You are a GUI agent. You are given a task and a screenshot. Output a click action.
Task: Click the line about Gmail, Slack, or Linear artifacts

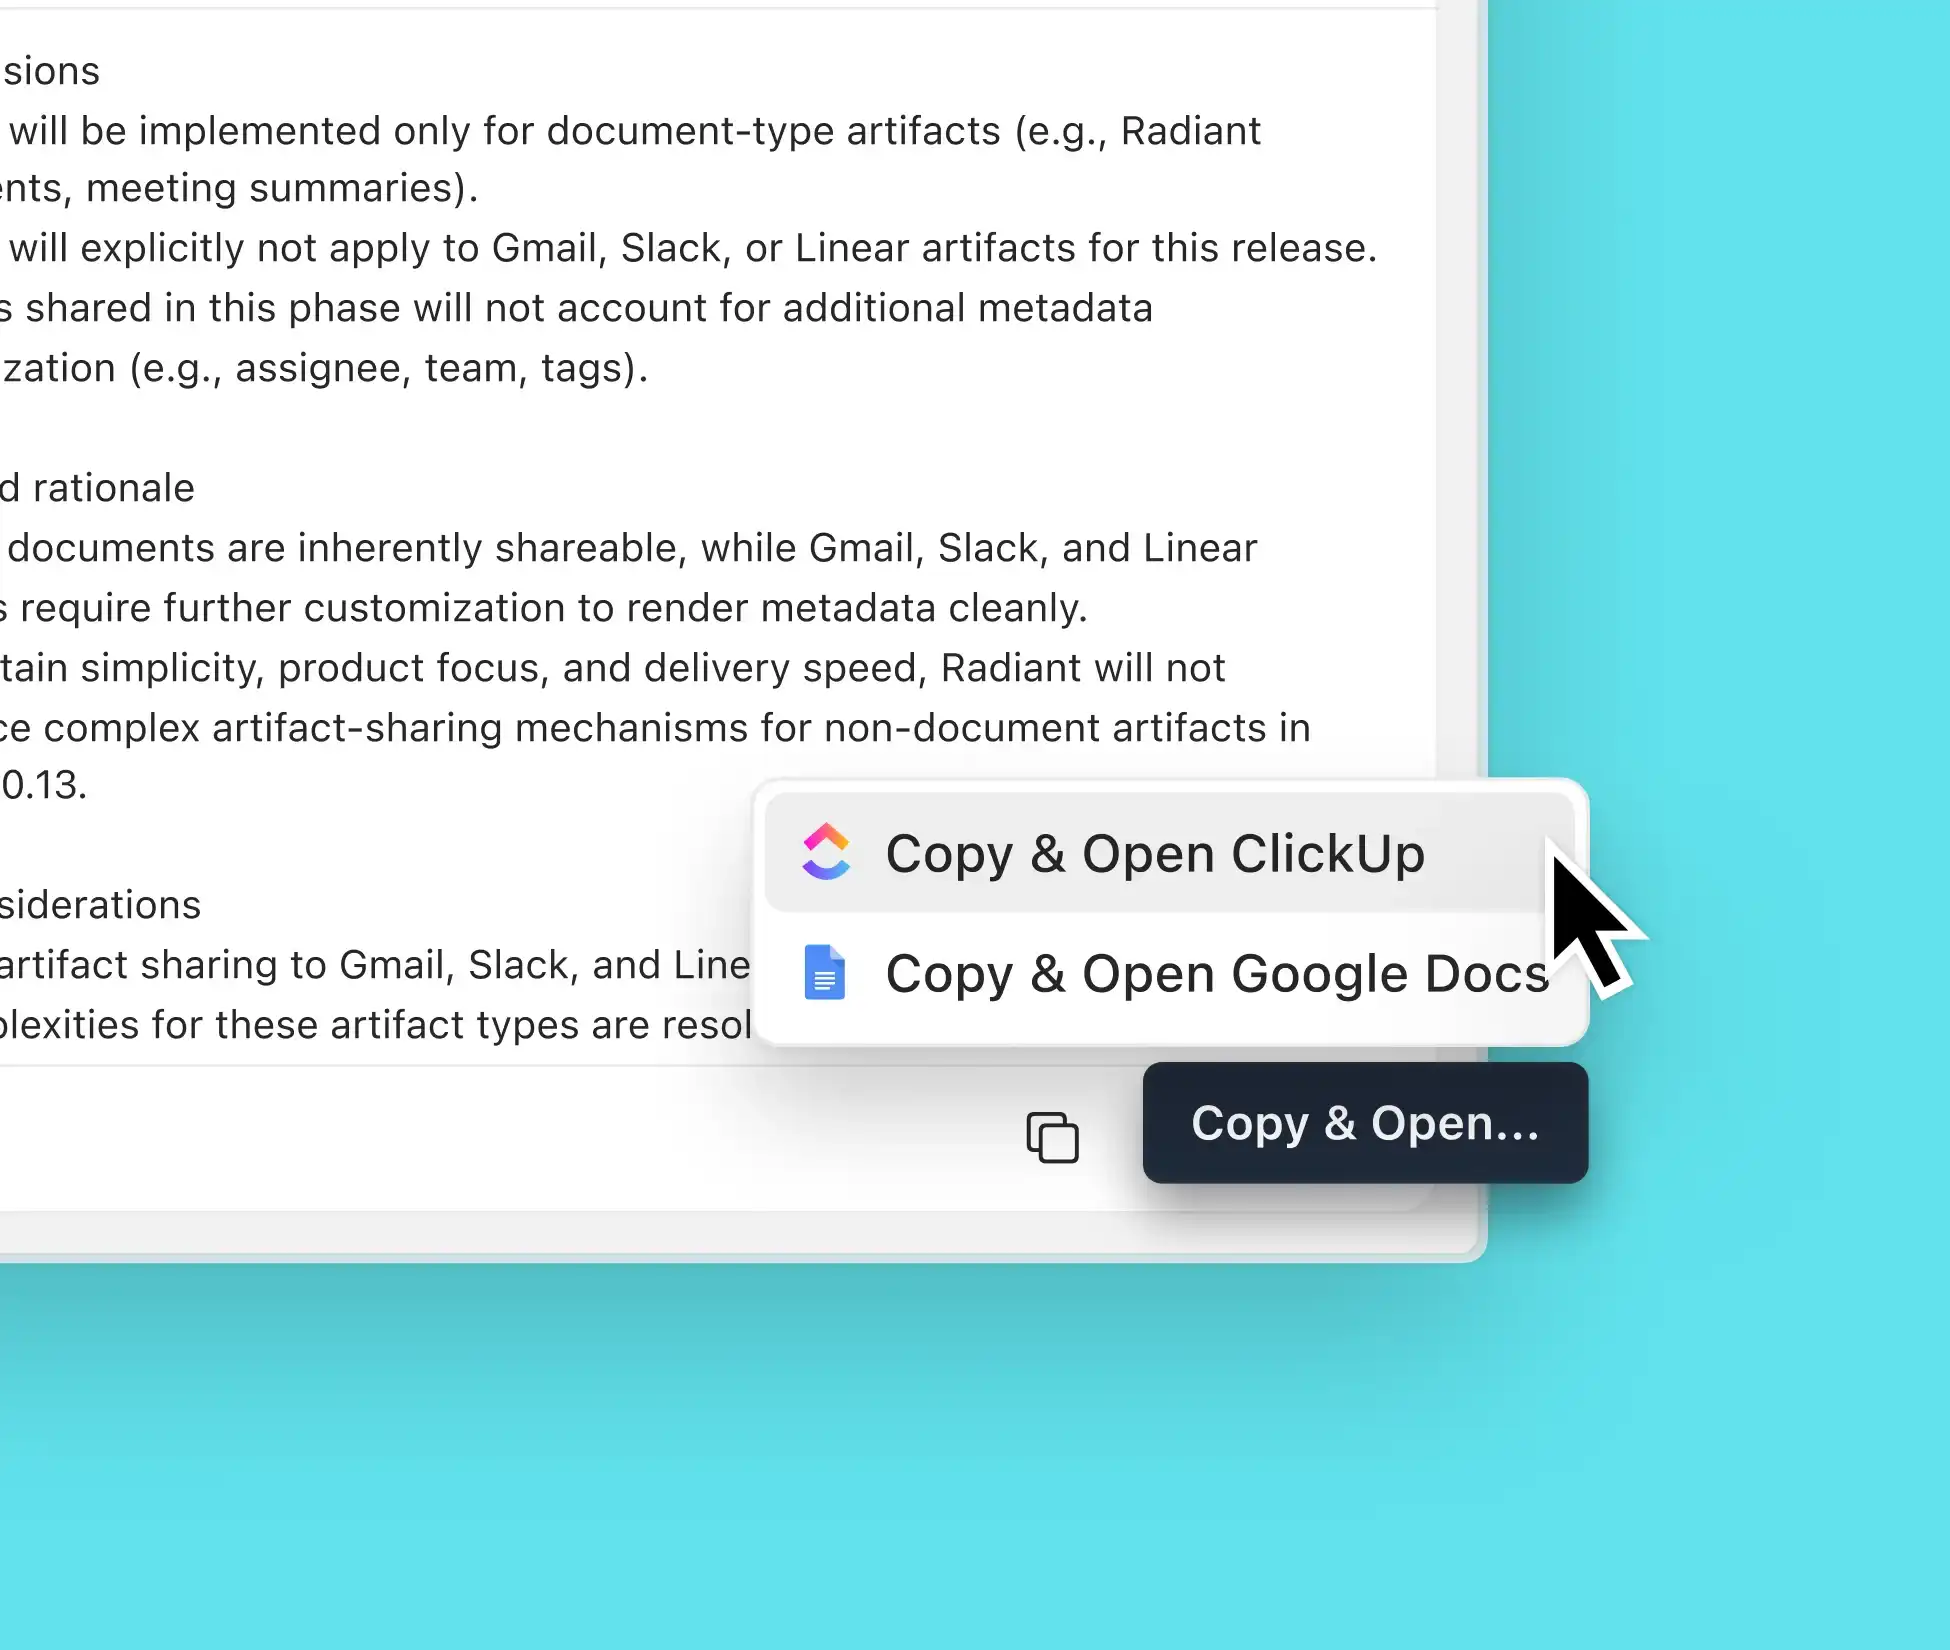point(693,248)
